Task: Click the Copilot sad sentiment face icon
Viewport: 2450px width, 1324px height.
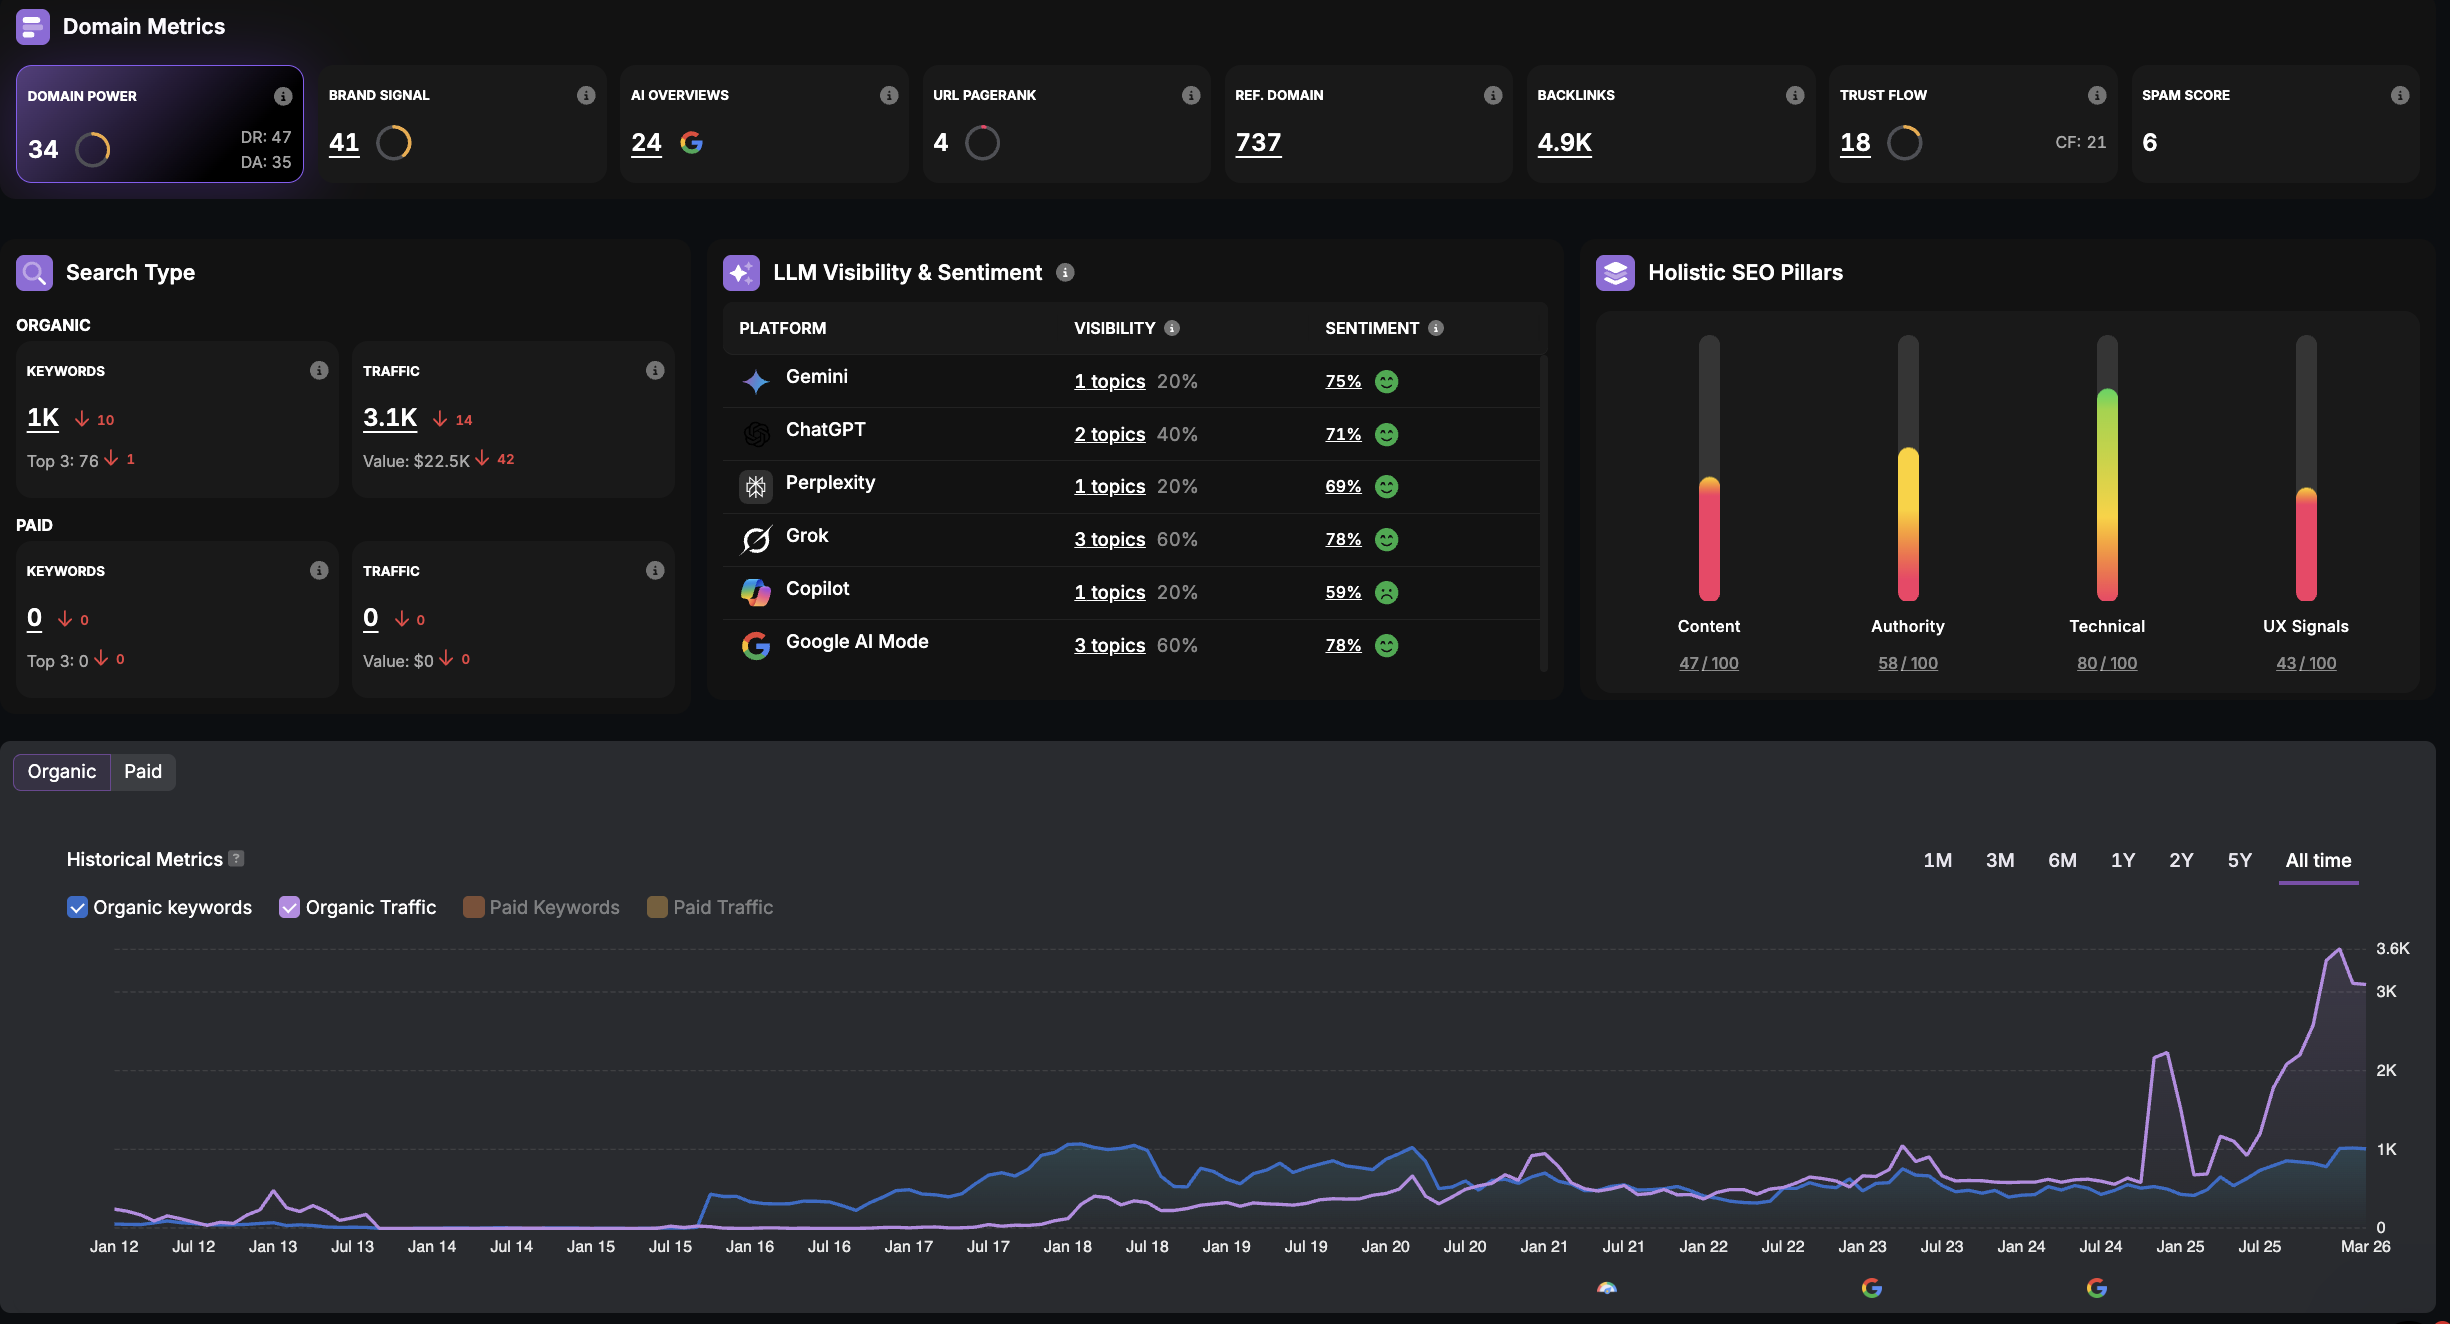Action: click(x=1386, y=592)
